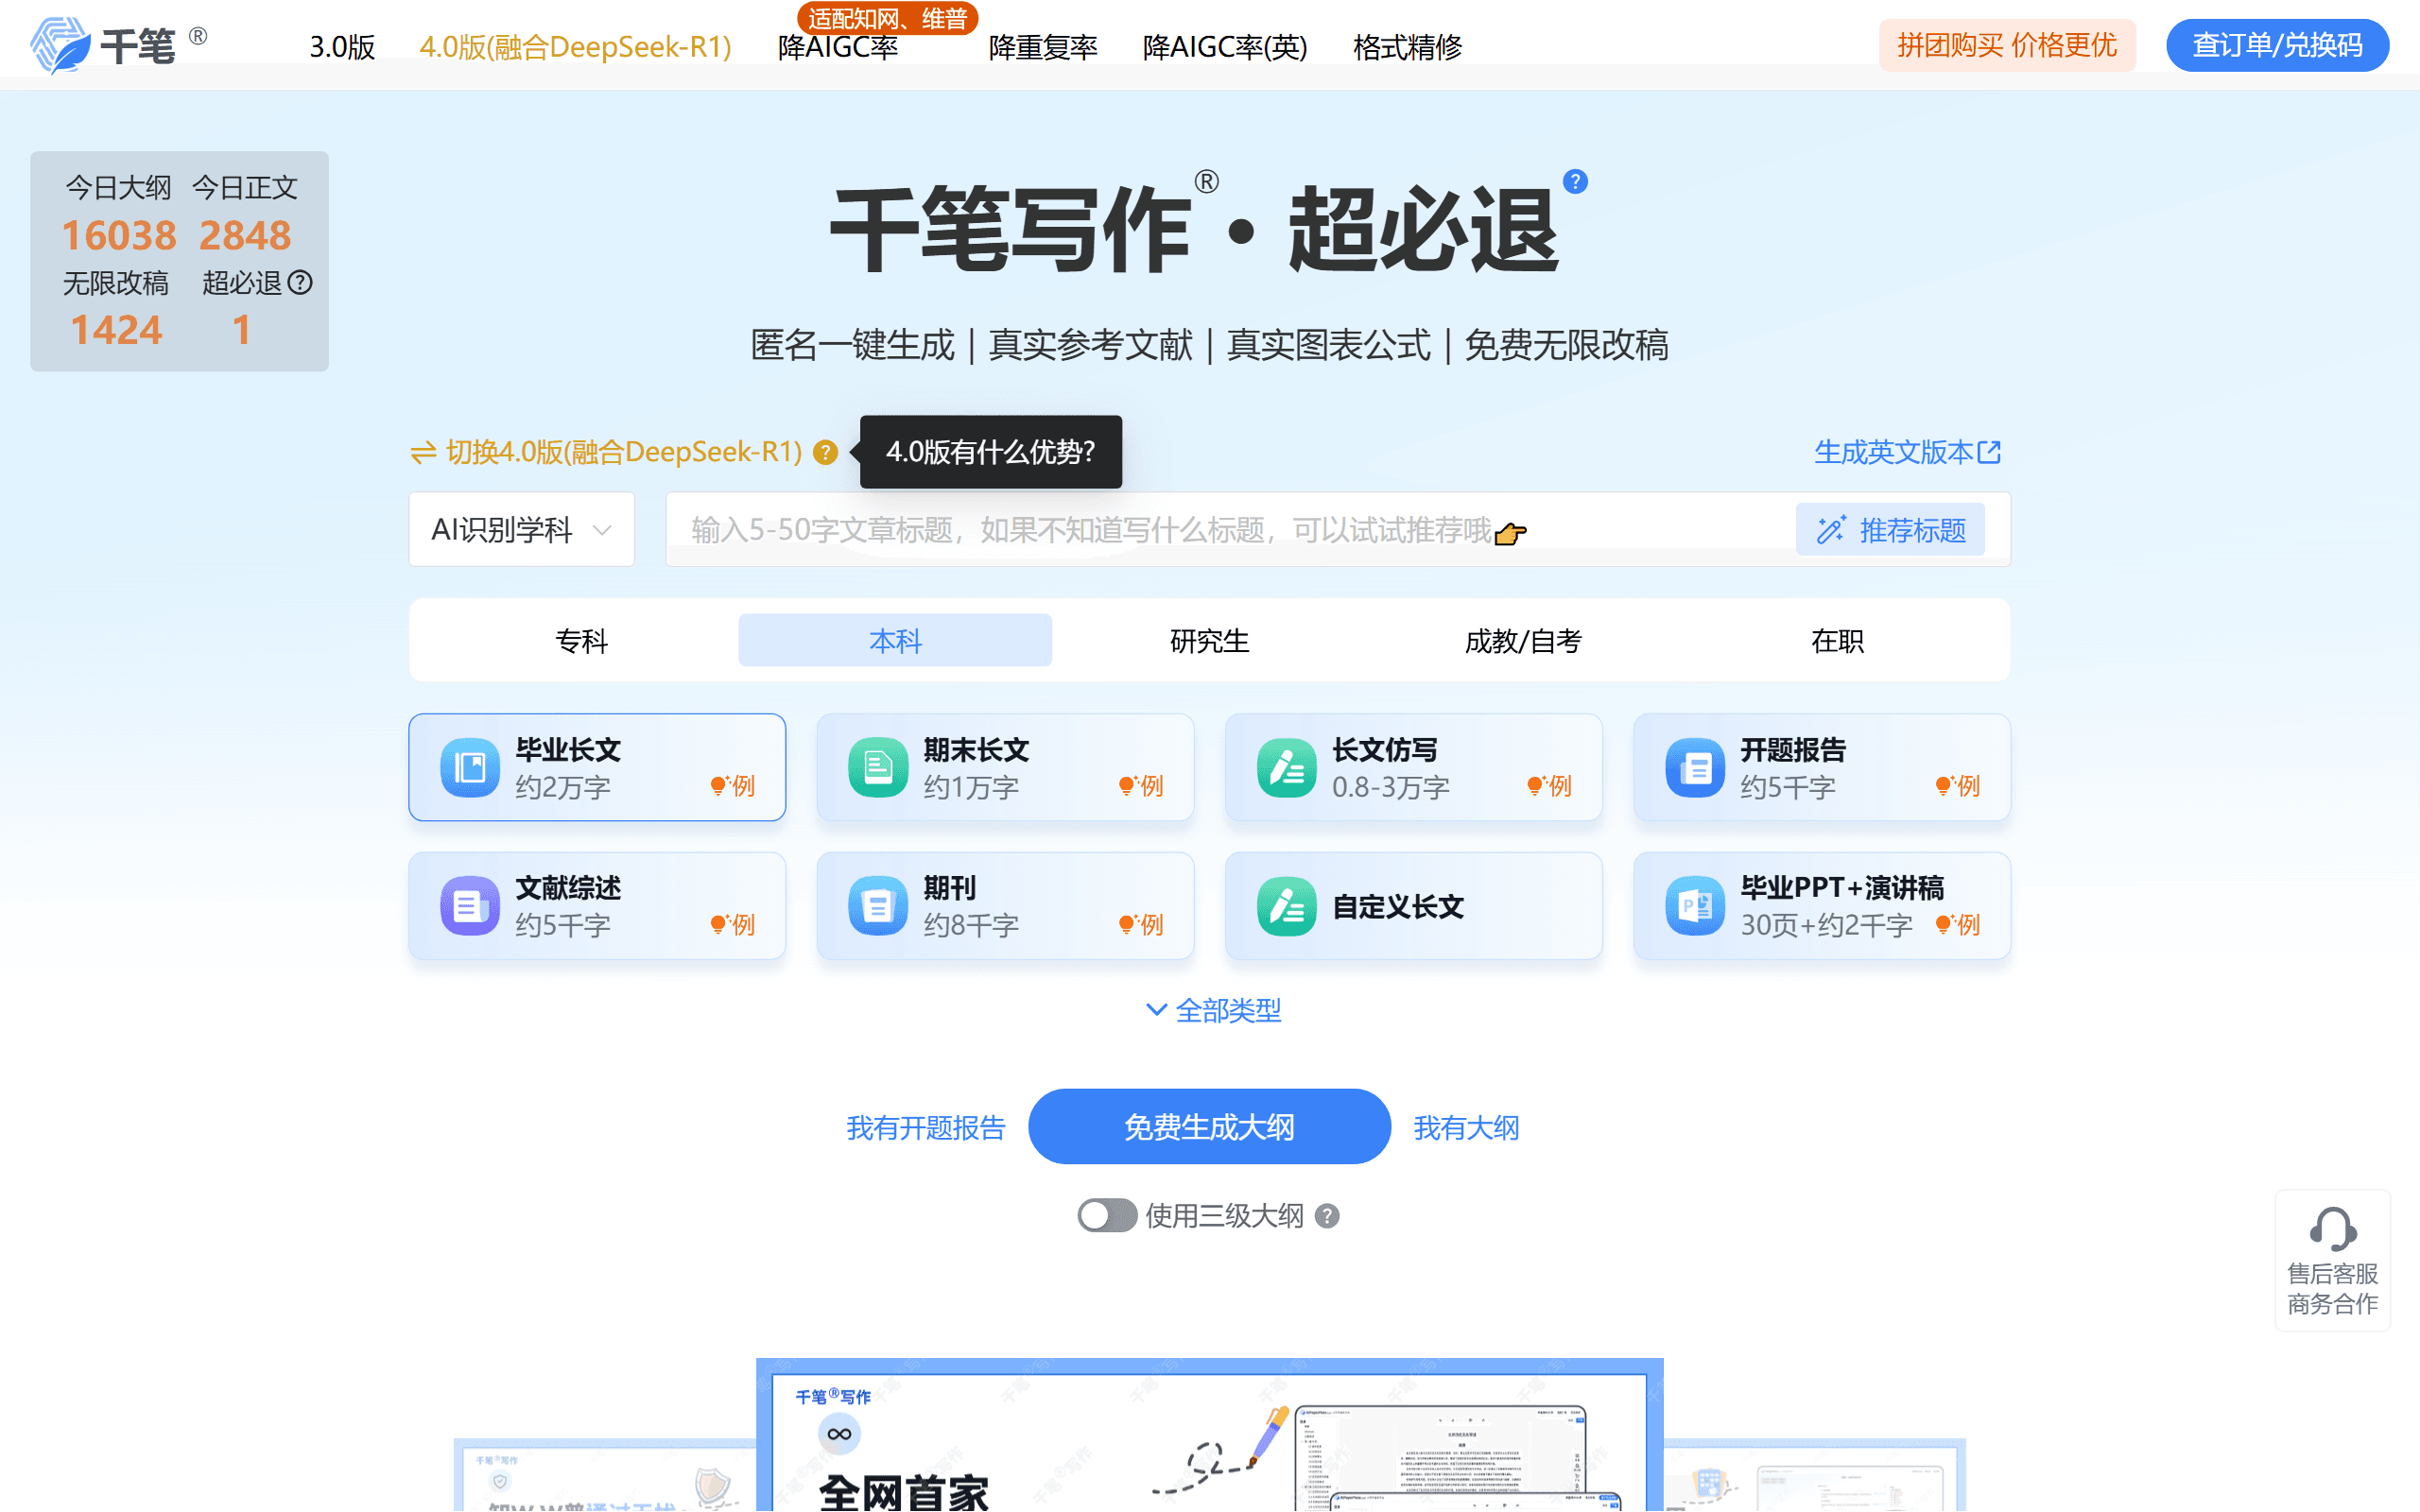Select the 研究生 education level
Viewport: 2420px width, 1512px height.
pyautogui.click(x=1209, y=641)
